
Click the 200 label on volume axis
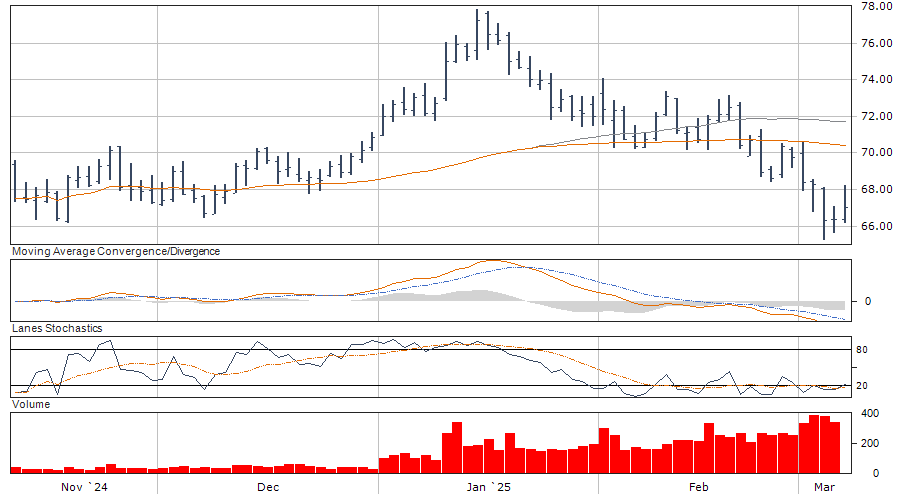tap(873, 444)
